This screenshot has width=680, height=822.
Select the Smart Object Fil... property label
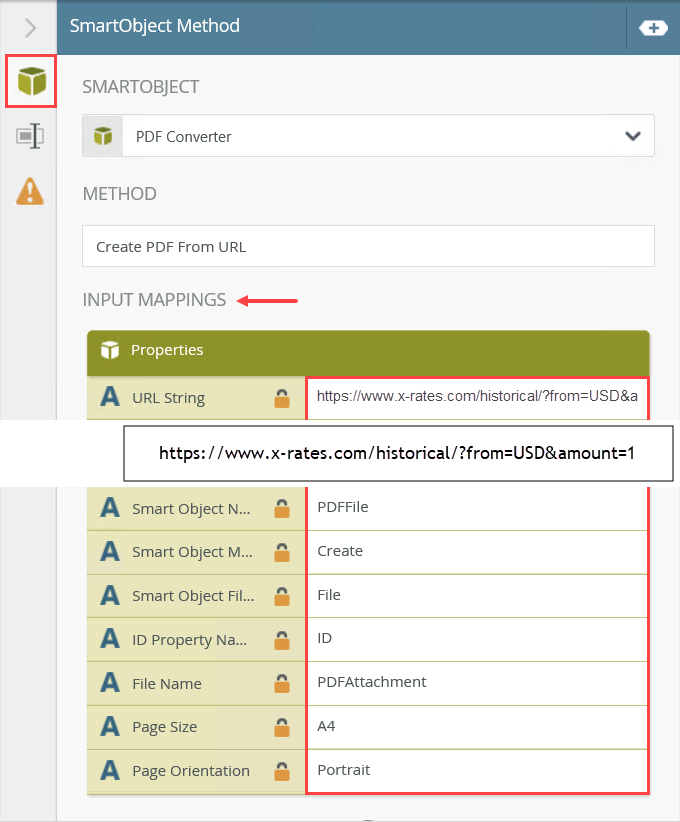click(193, 596)
